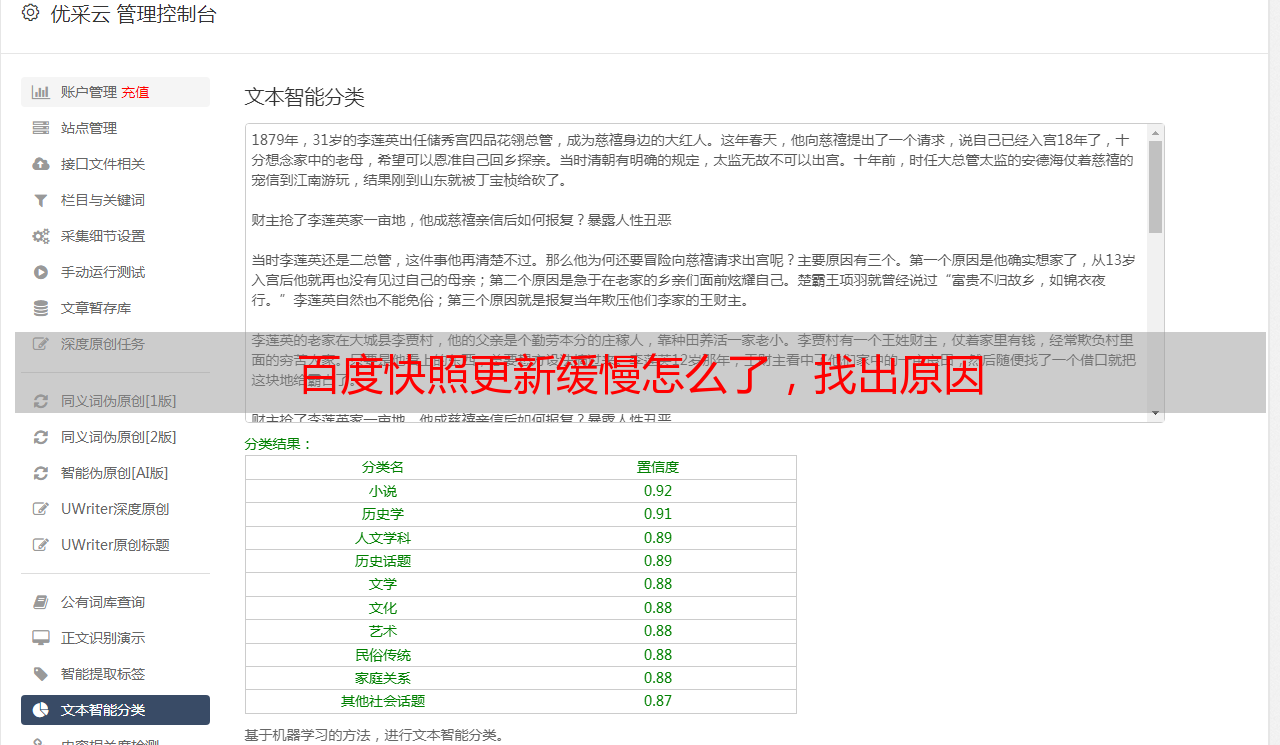Click the filter icon for 栏目与关键词
Viewport: 1280px width, 745px height.
pyautogui.click(x=41, y=200)
